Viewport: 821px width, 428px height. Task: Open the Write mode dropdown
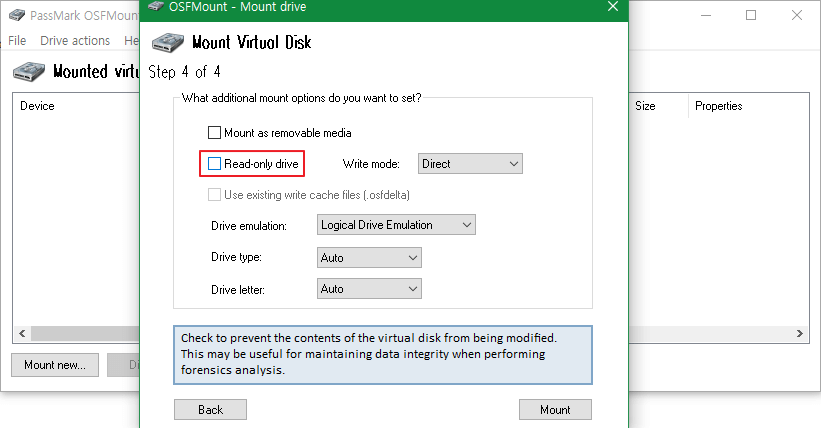[470, 163]
